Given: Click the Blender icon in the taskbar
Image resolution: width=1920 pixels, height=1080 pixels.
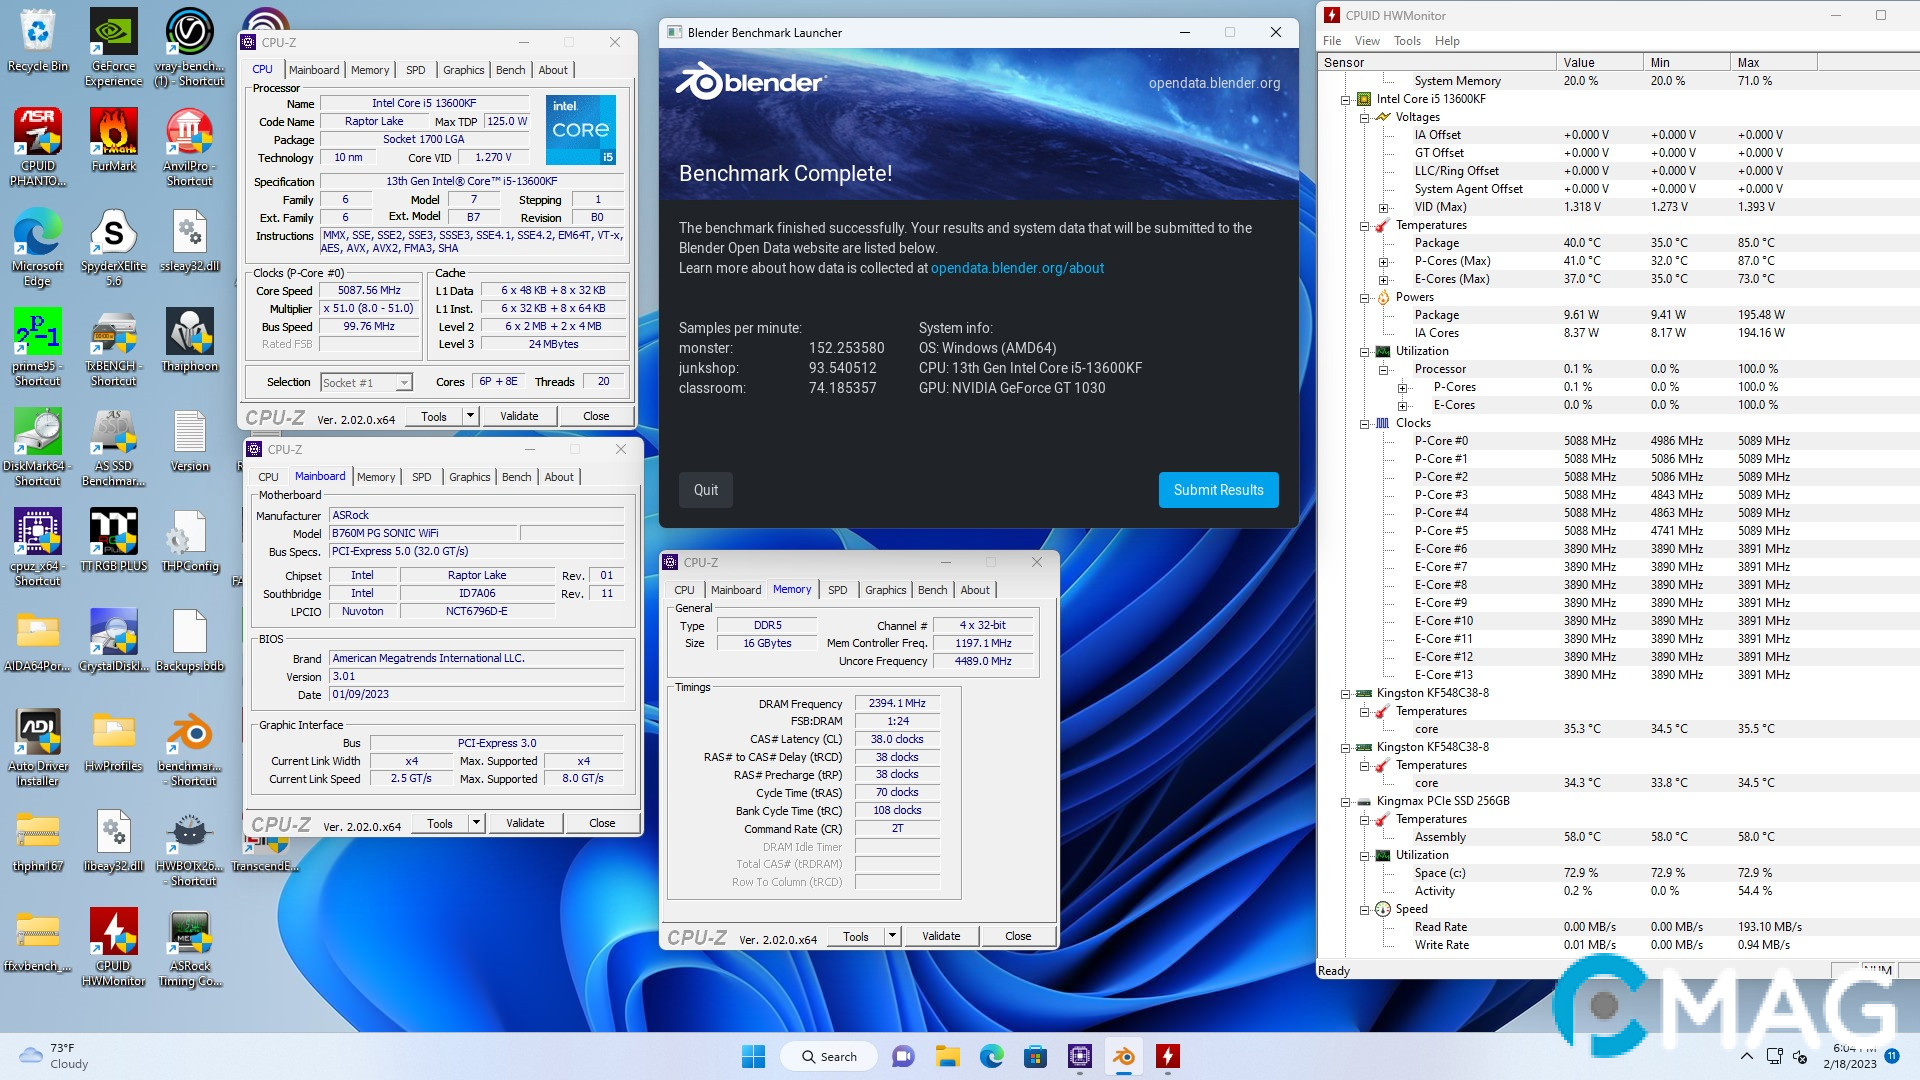Looking at the screenshot, I should (x=1124, y=1056).
